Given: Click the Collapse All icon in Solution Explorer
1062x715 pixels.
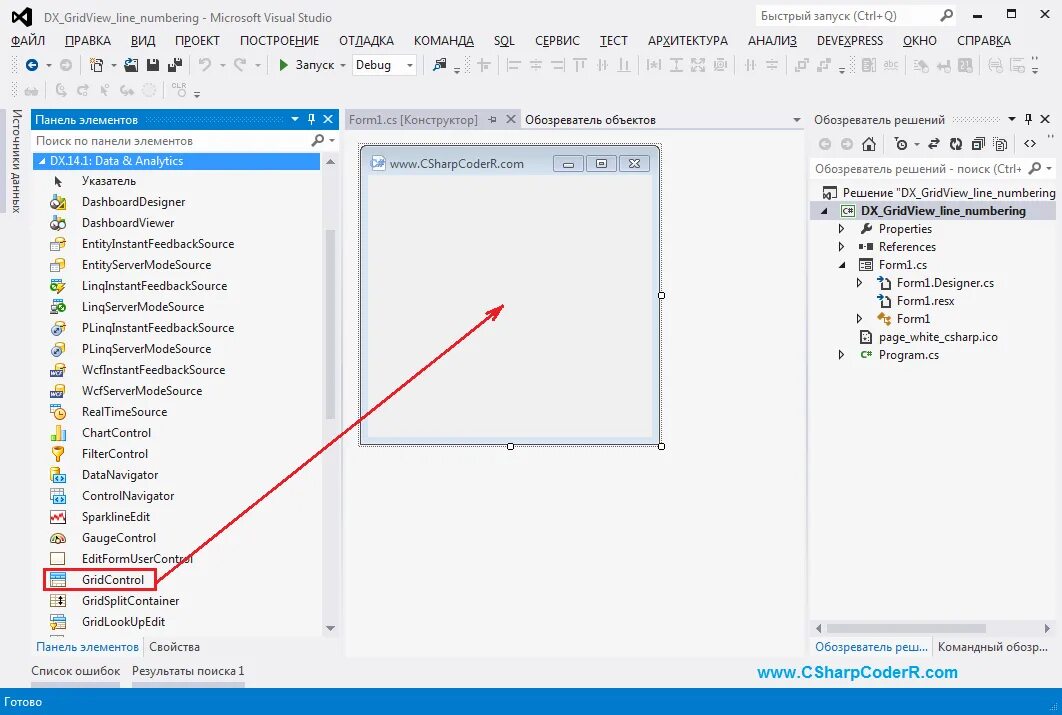Looking at the screenshot, I should (978, 144).
